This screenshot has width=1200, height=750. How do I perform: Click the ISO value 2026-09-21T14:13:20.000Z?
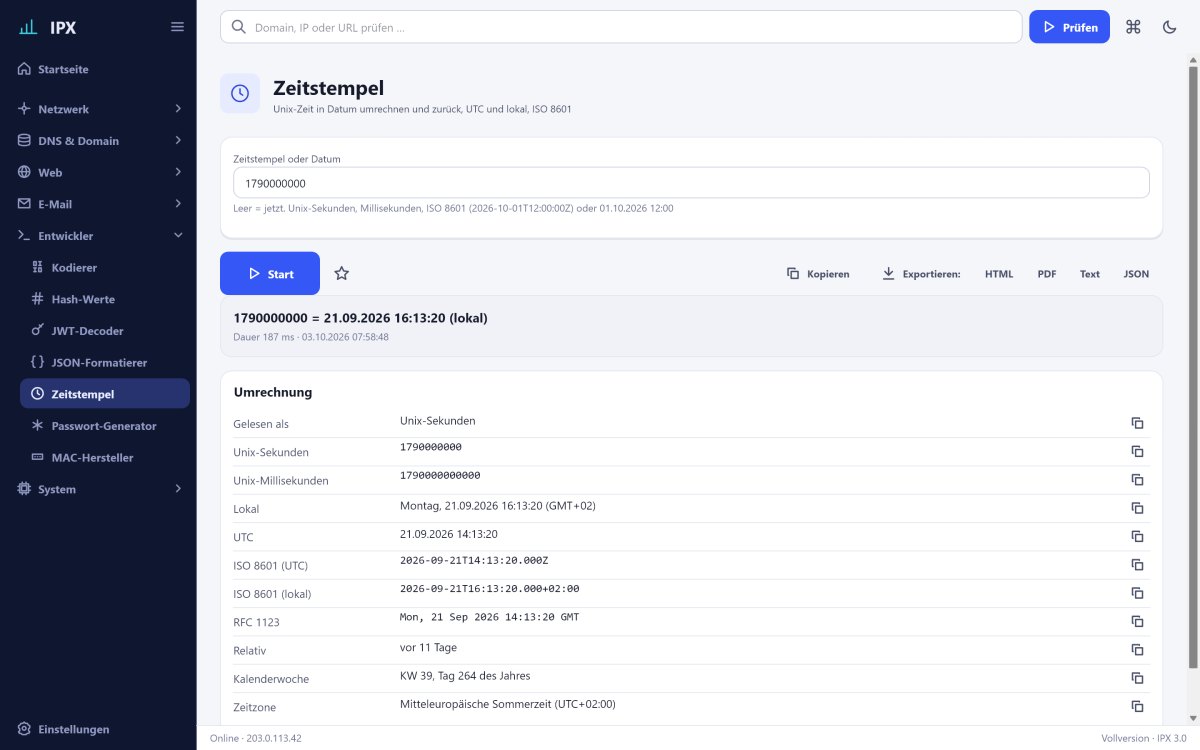point(474,560)
